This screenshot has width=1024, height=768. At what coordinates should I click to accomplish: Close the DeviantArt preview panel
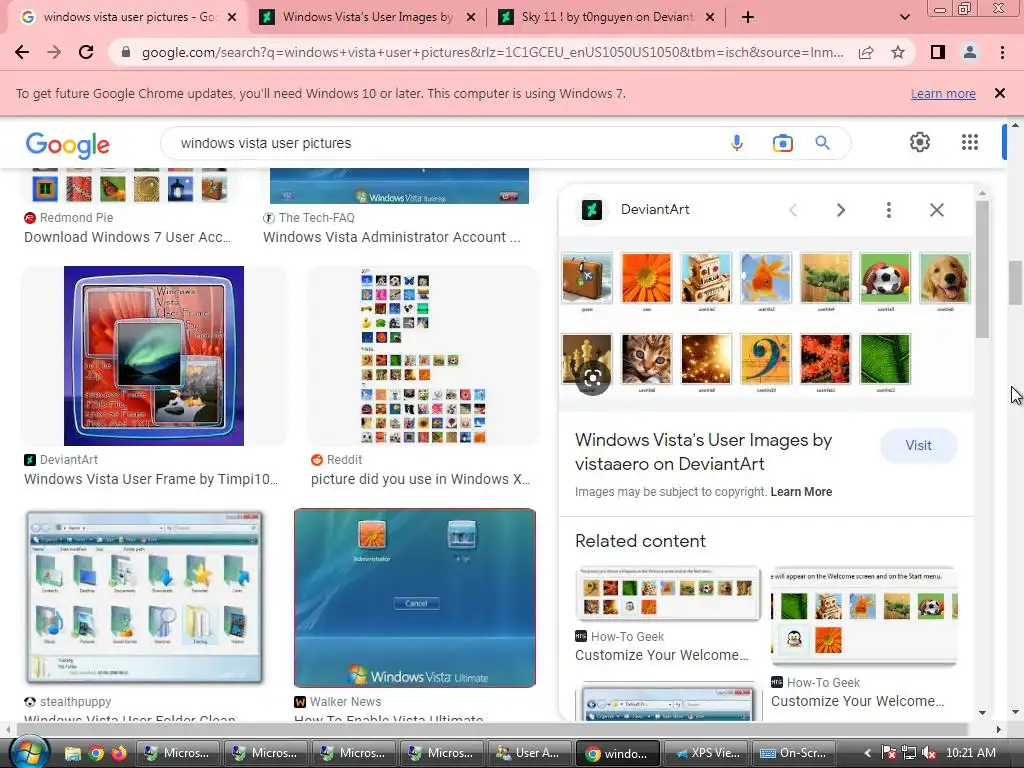936,210
